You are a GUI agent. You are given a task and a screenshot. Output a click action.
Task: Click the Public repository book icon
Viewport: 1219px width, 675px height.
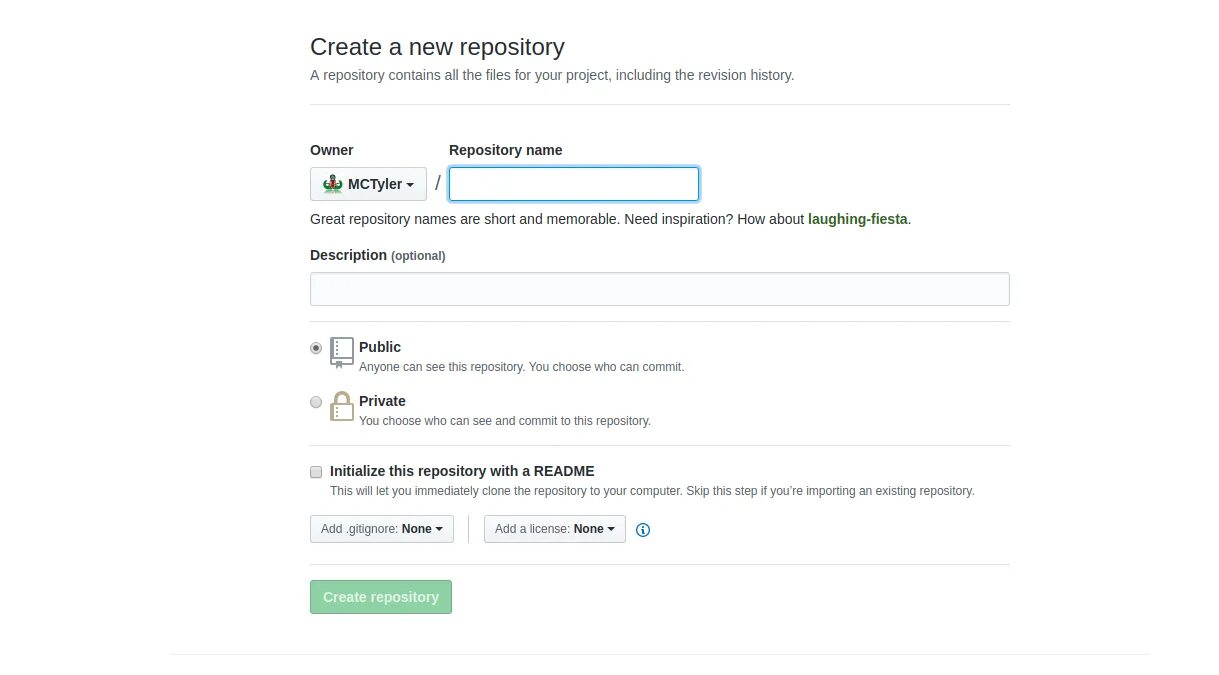click(342, 353)
